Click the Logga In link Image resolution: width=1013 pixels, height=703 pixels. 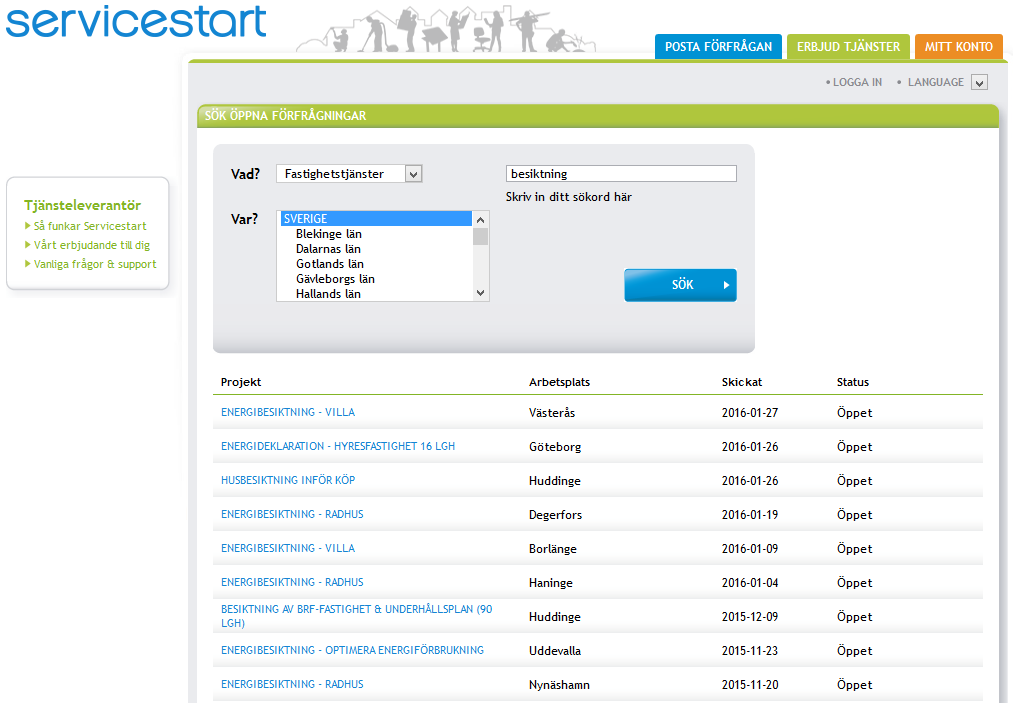[x=857, y=83]
